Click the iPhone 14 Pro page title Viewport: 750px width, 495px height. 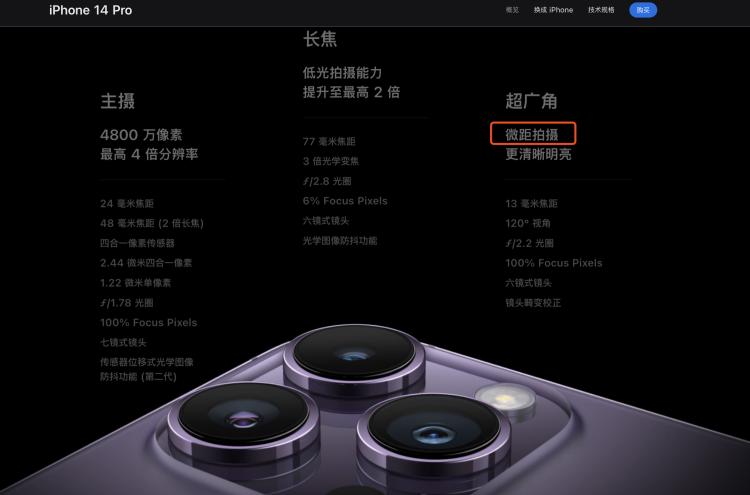pyautogui.click(x=90, y=10)
